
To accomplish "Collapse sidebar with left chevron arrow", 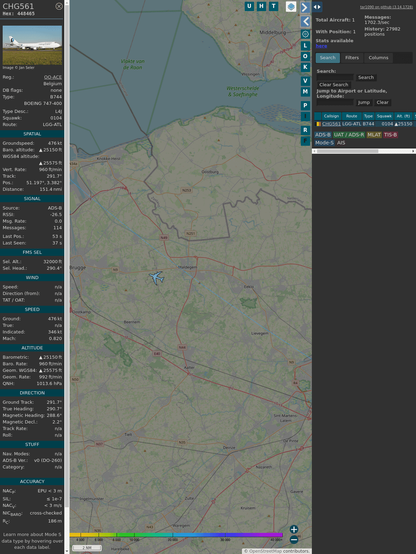I will (305, 22).
